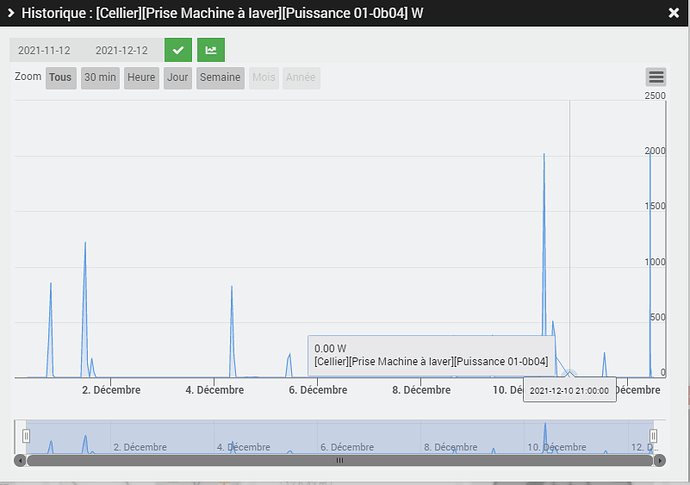Click the chevron arrow next to Historique title
This screenshot has width=690, height=485.
(11, 13)
